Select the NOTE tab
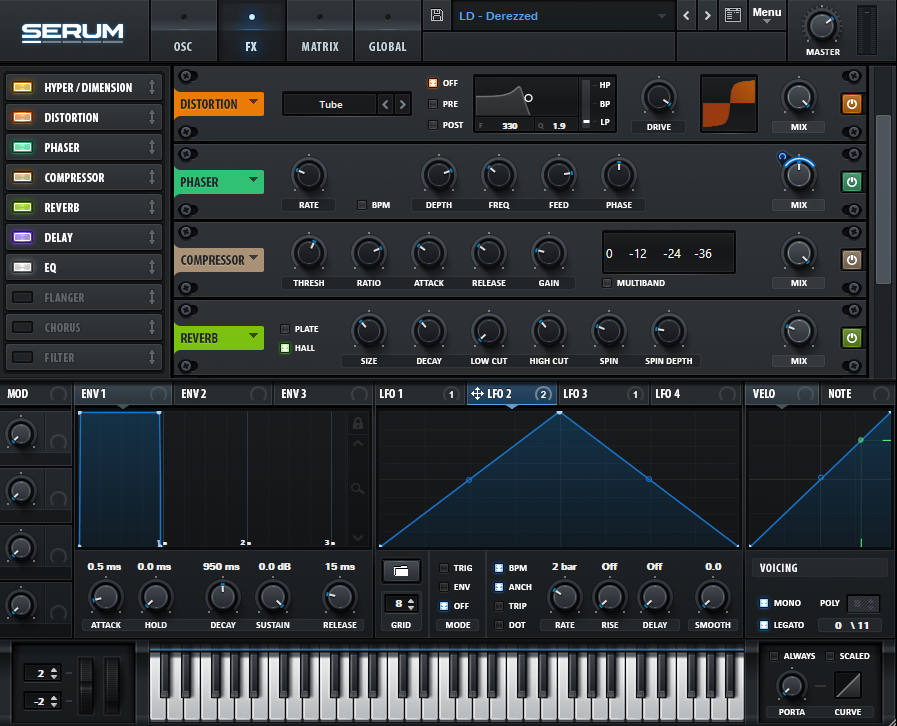897x726 pixels. tap(858, 394)
